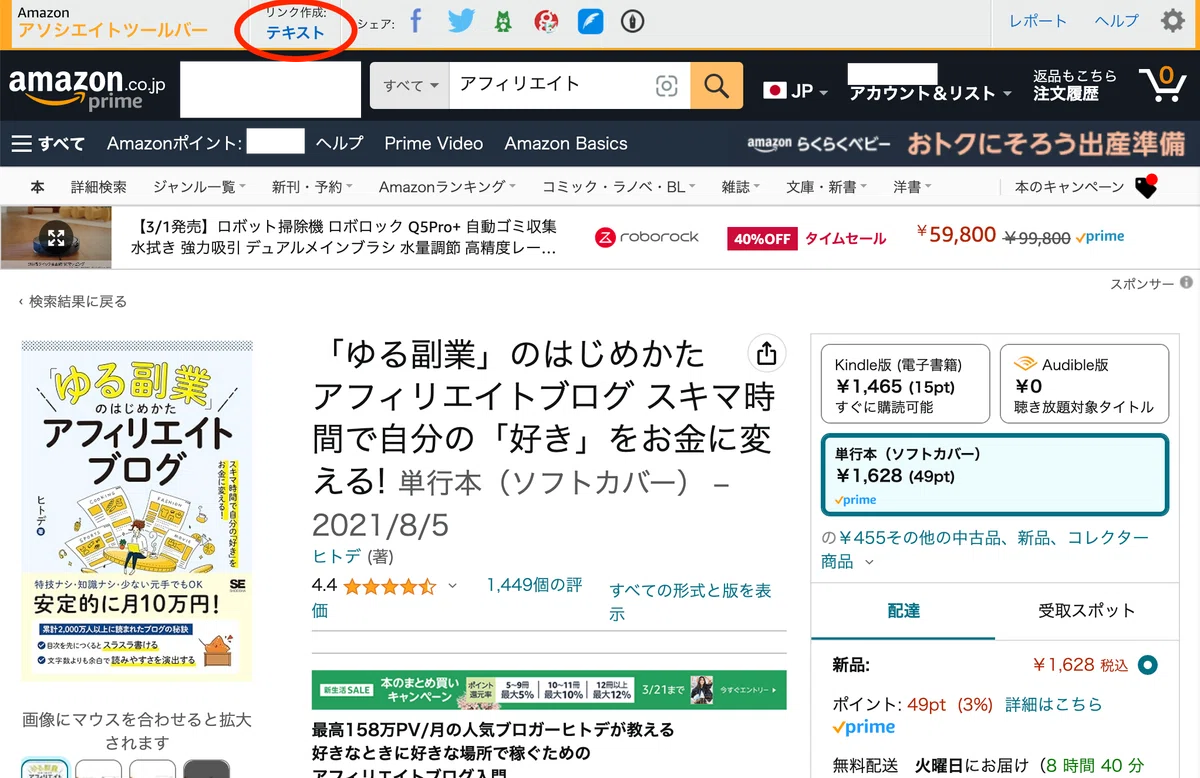Click the share icon beside book title
The image size is (1200, 778).
(x=766, y=353)
